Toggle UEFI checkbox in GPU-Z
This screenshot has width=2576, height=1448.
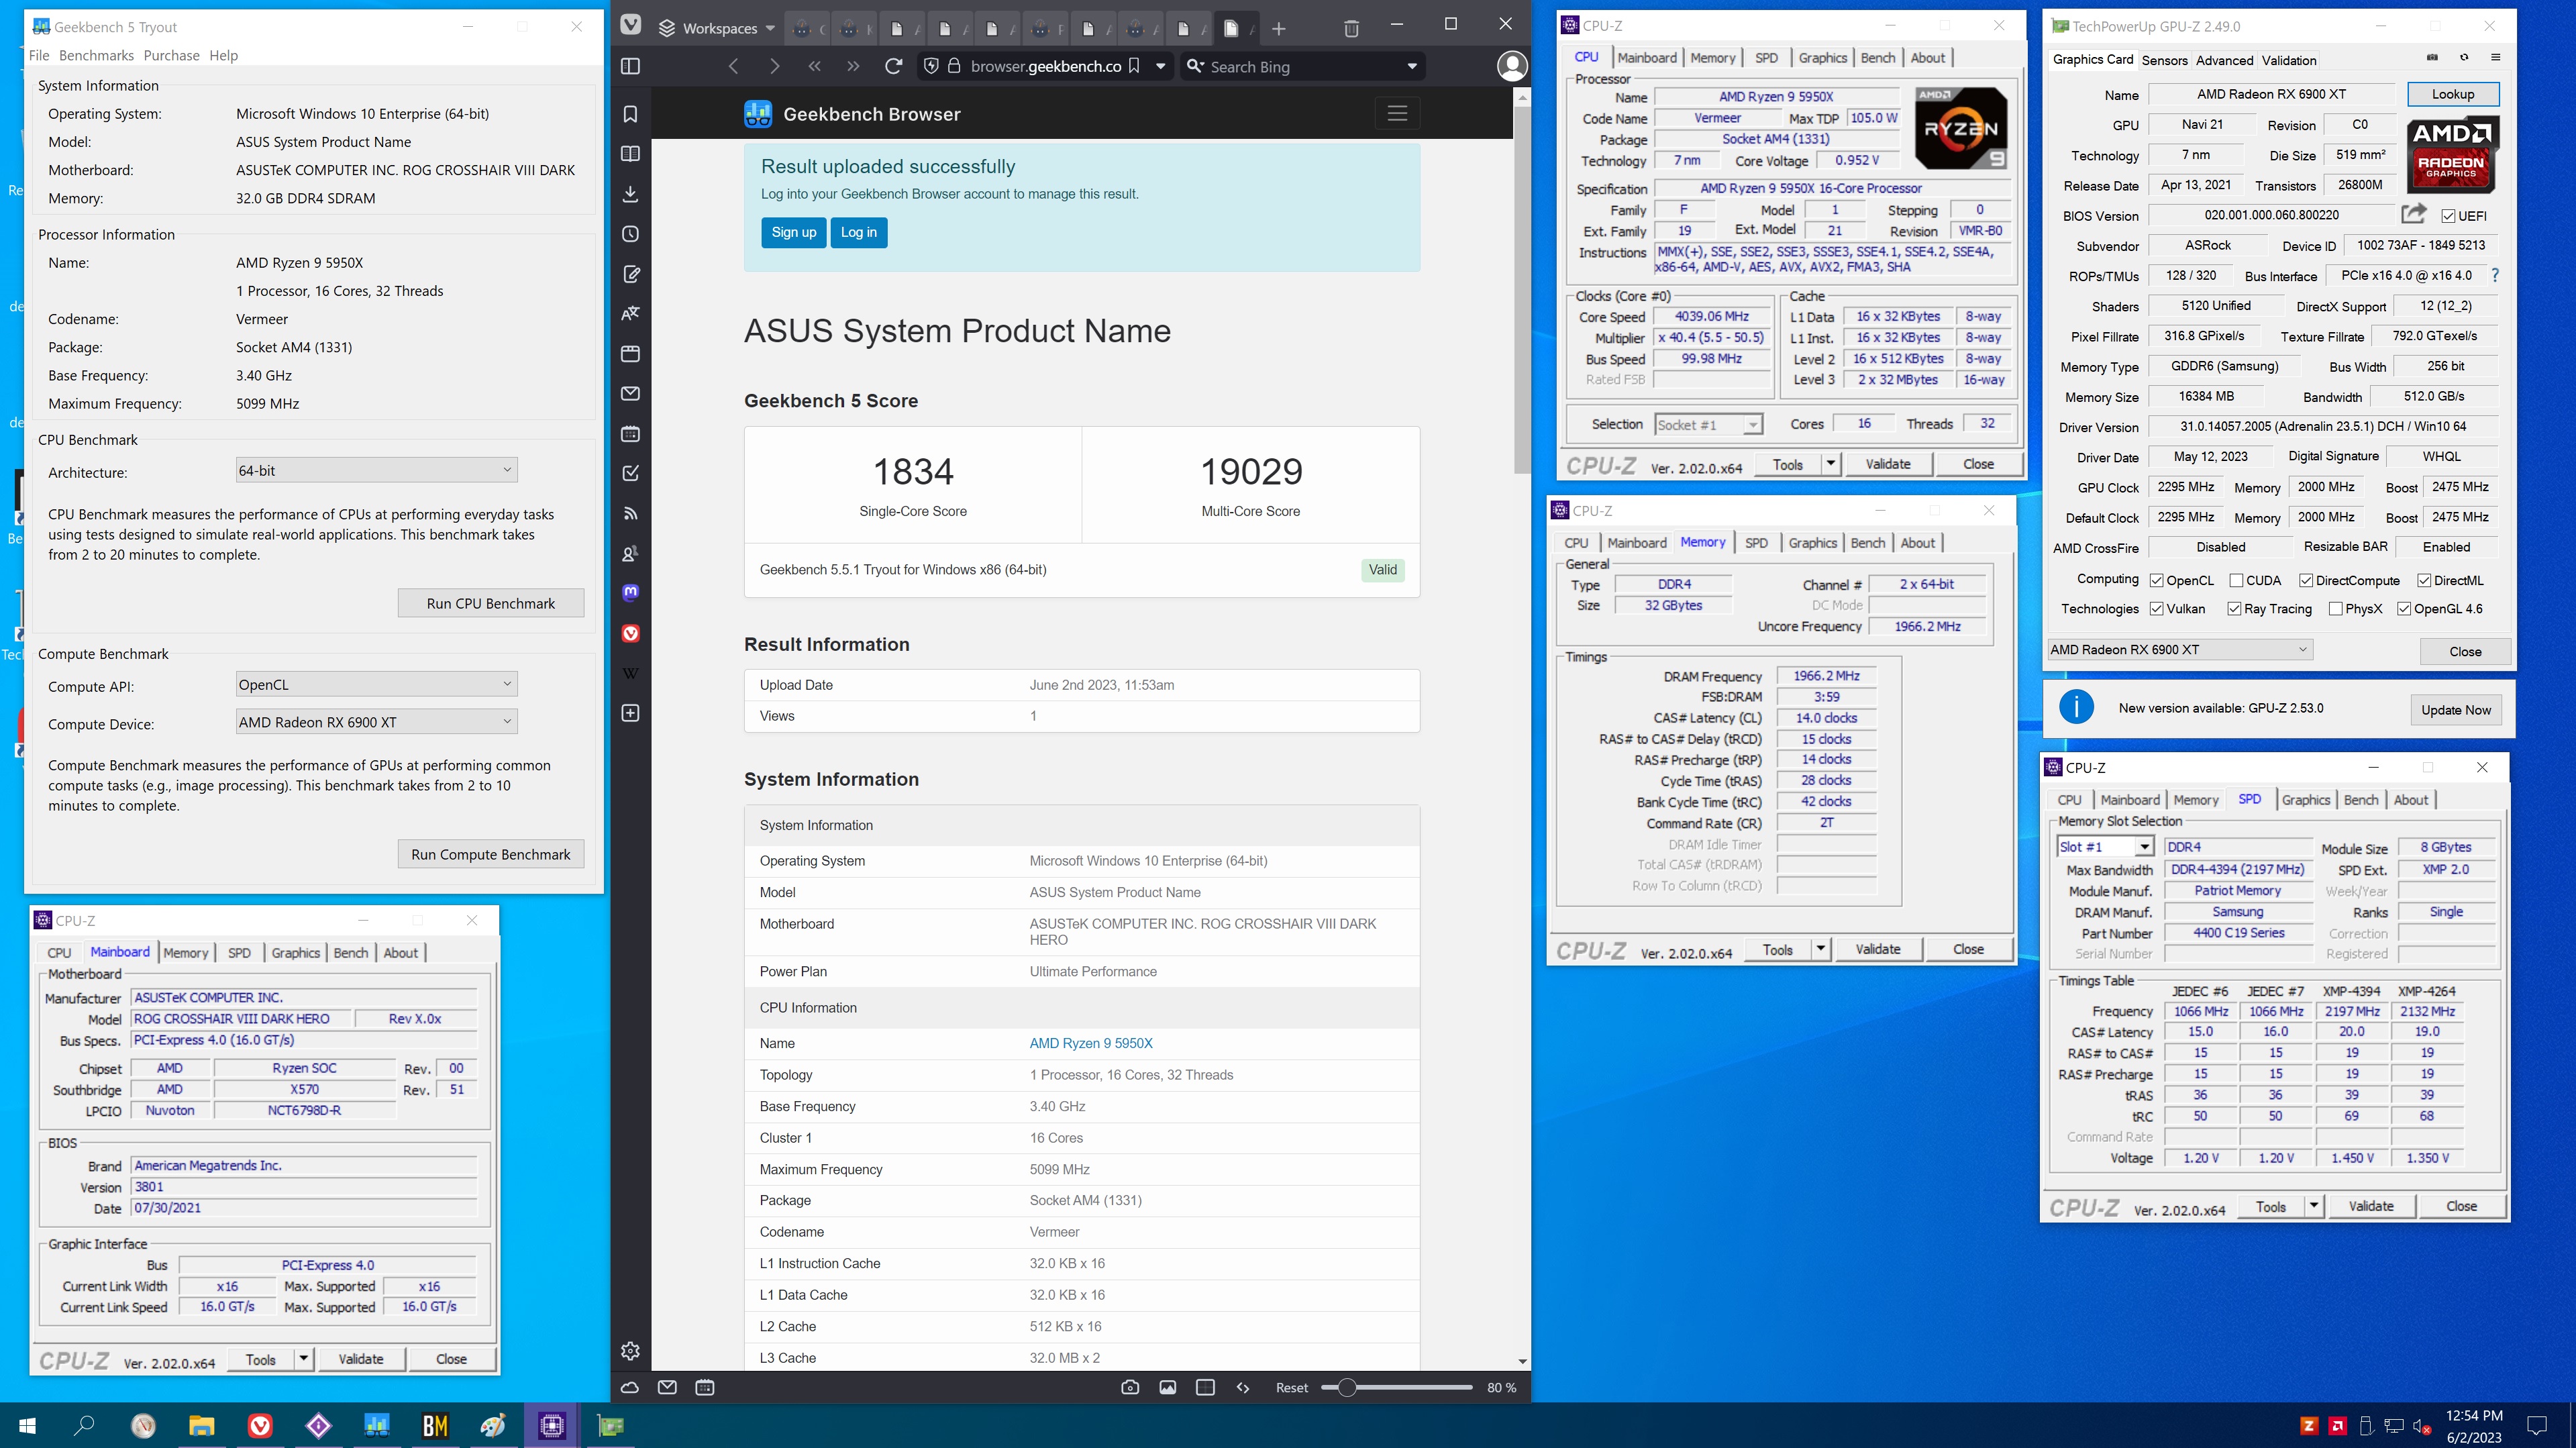pos(2448,216)
